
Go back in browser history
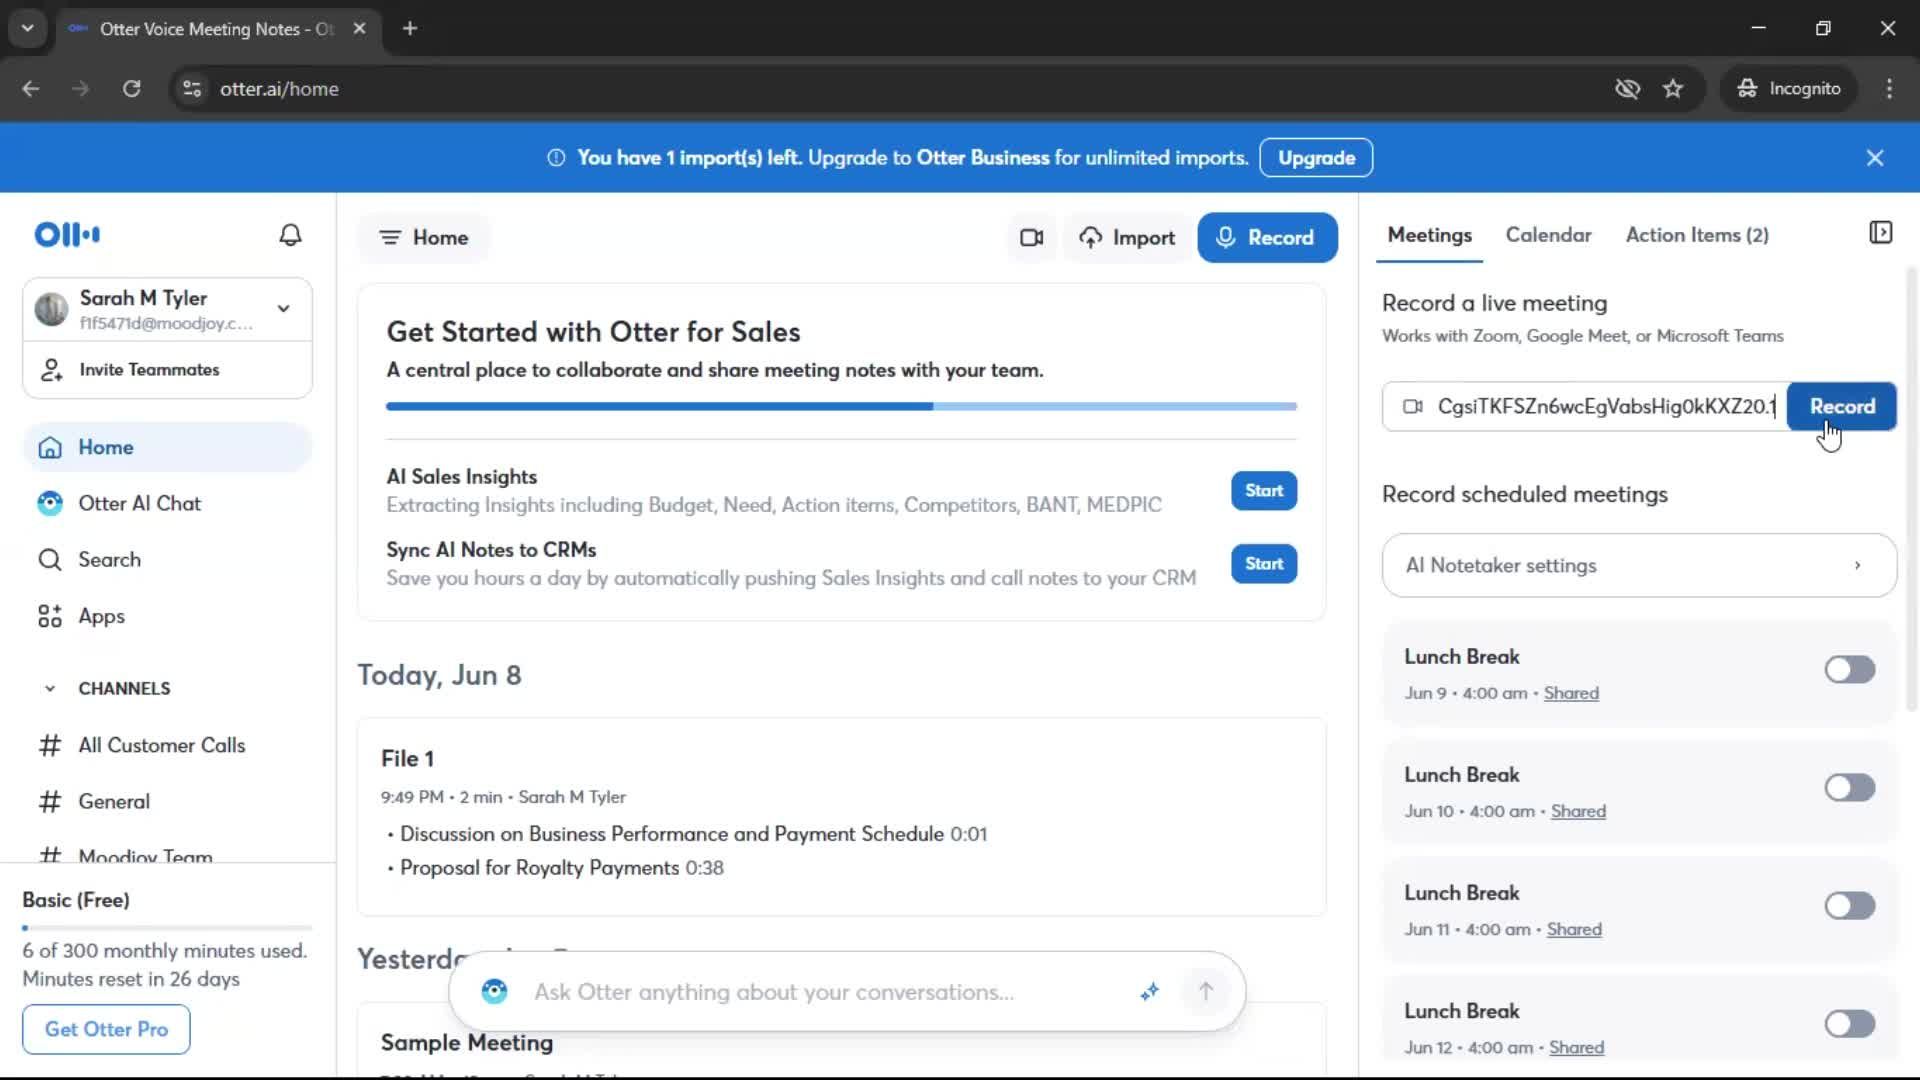[x=31, y=89]
